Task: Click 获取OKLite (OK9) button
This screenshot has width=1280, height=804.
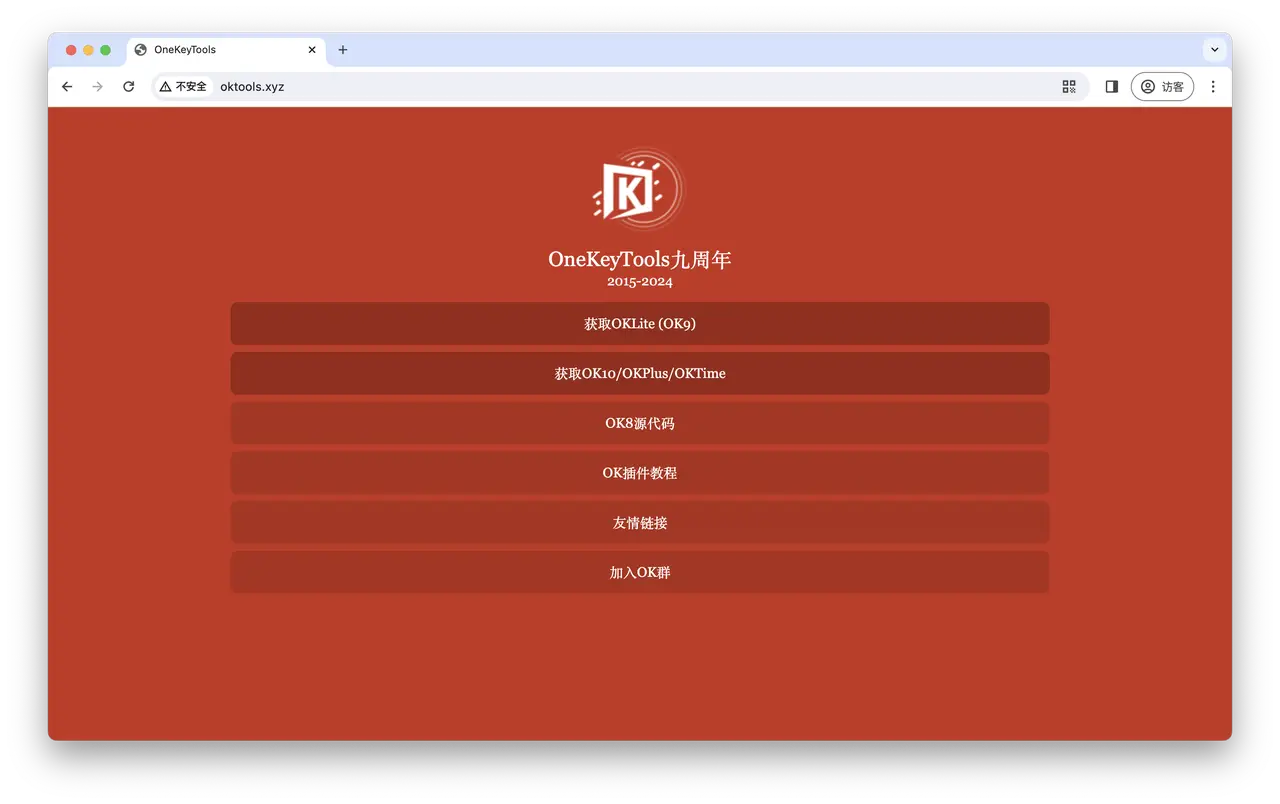Action: (x=640, y=324)
